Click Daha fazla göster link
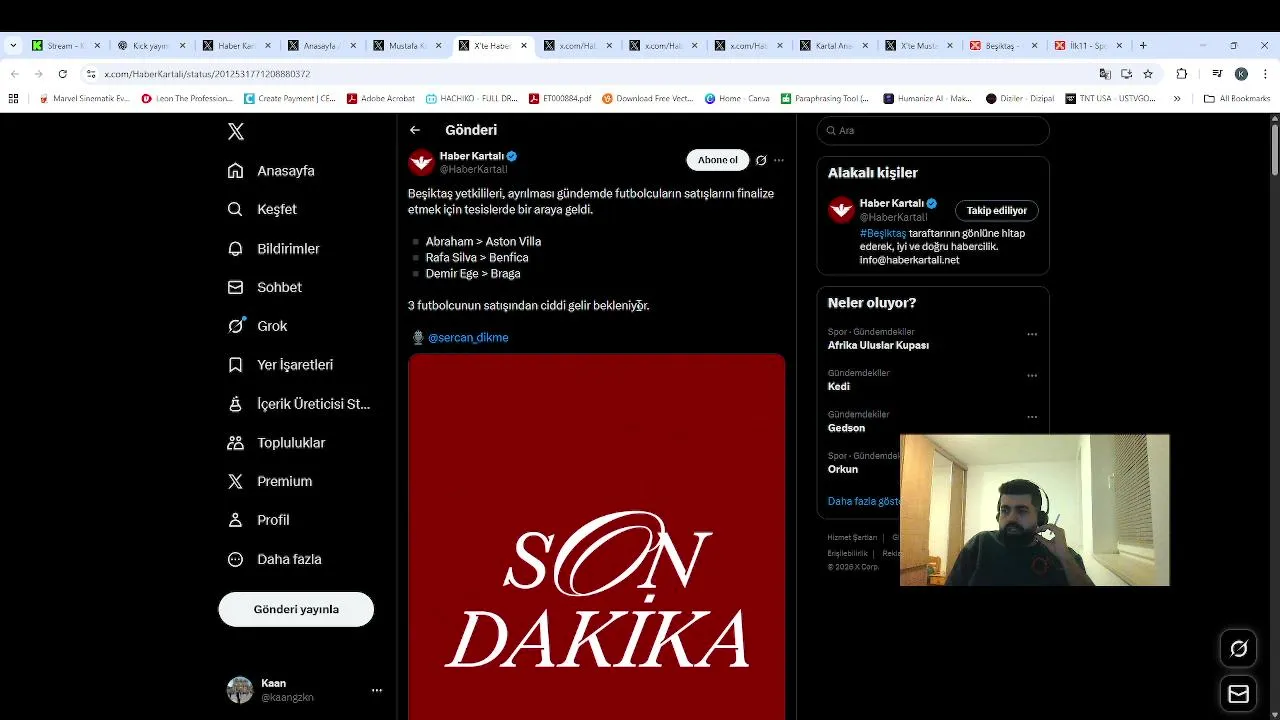 click(864, 501)
